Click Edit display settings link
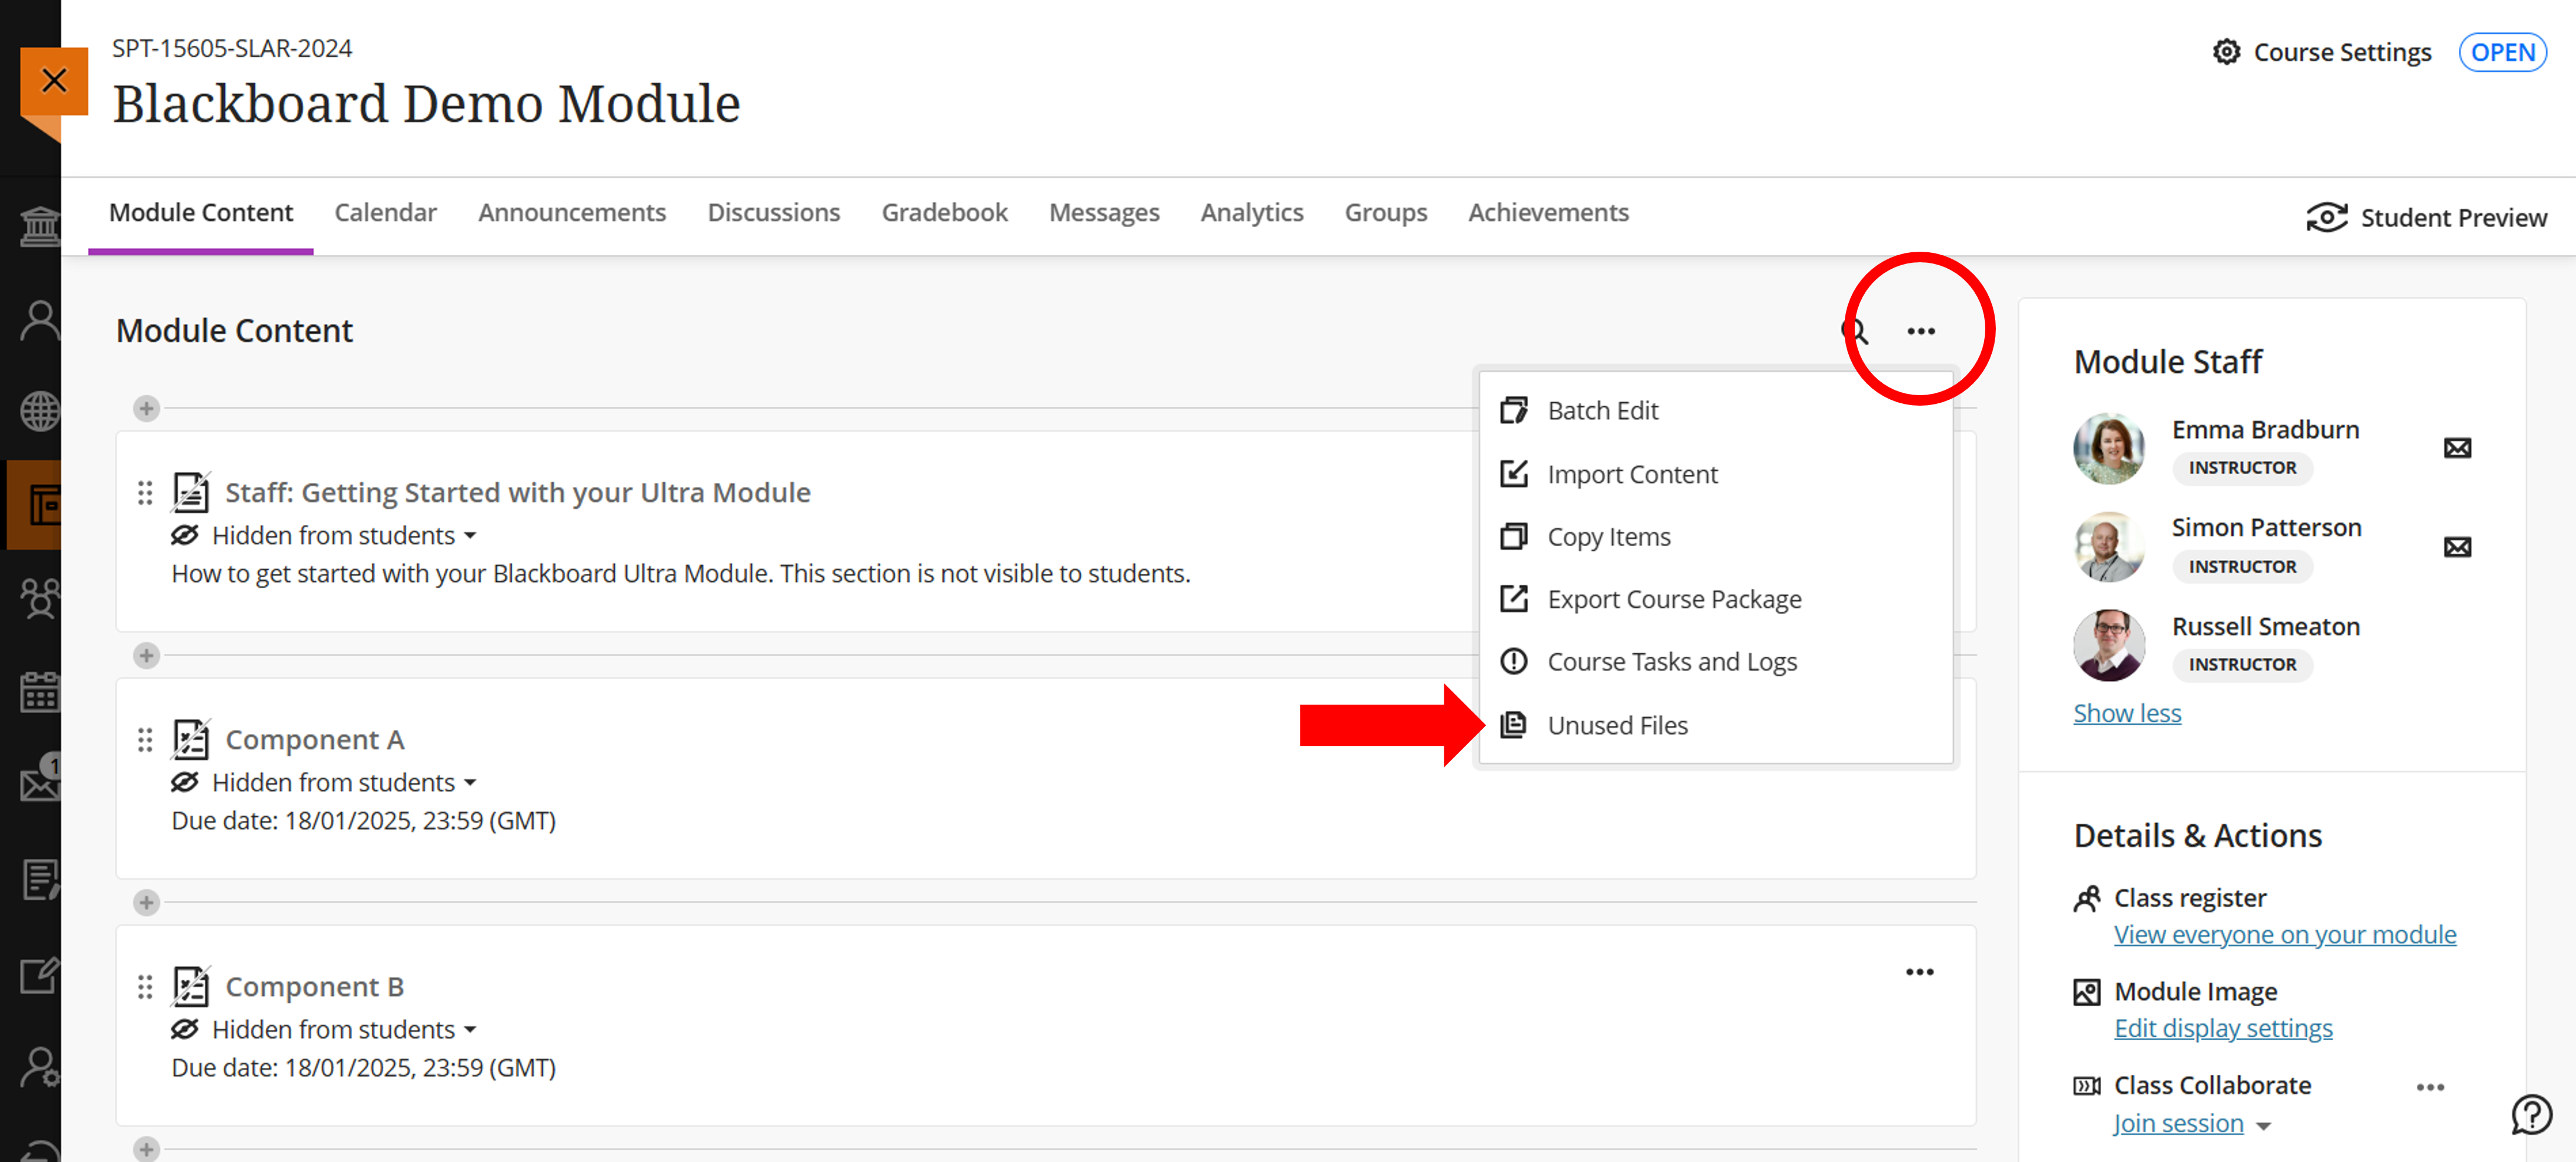 pos(2223,1028)
